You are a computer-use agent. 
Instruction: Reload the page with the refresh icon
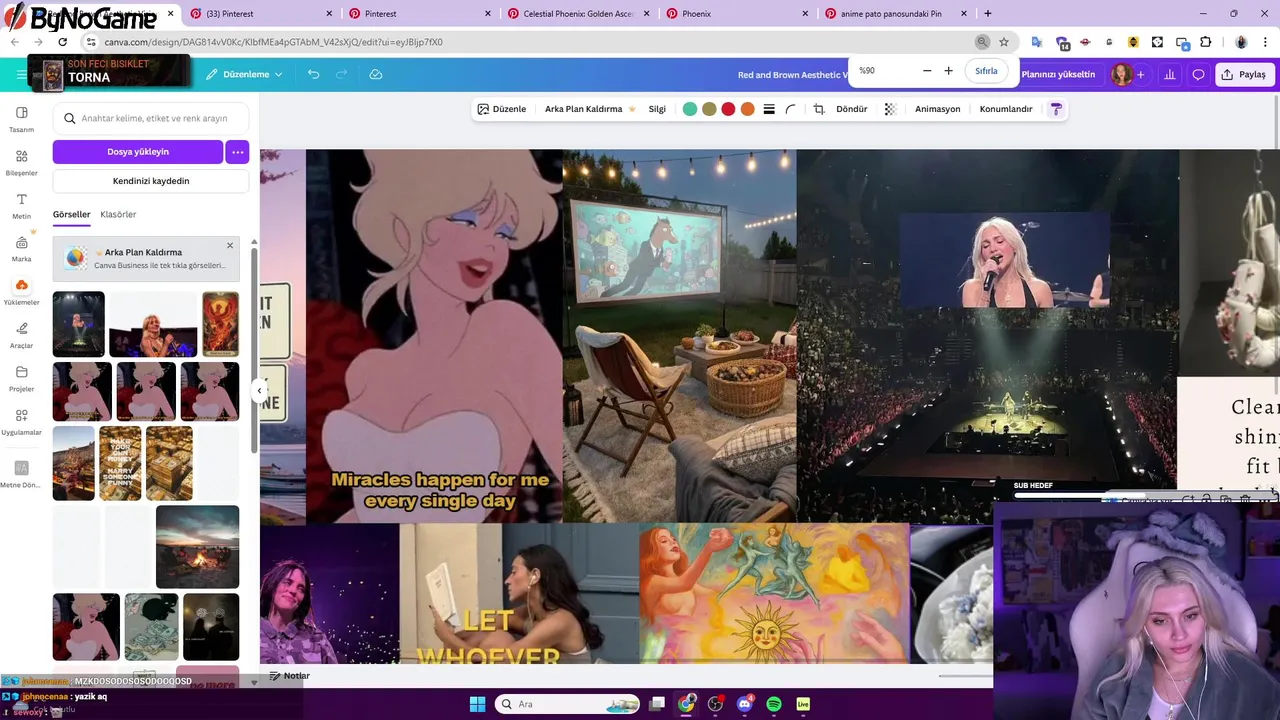click(x=62, y=42)
